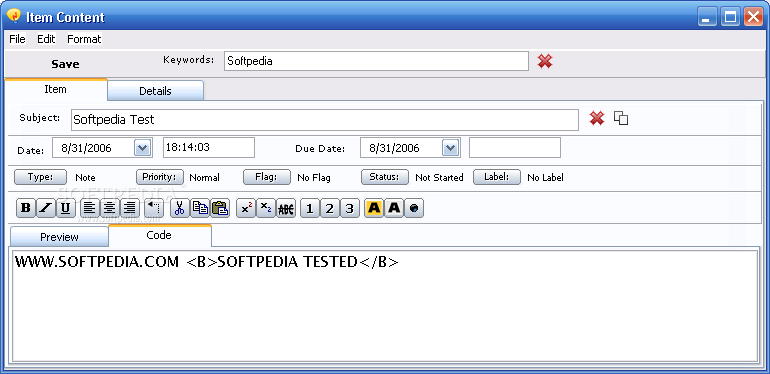770x374 pixels.
Task: Click the 'Not Started' status value
Action: (x=439, y=178)
